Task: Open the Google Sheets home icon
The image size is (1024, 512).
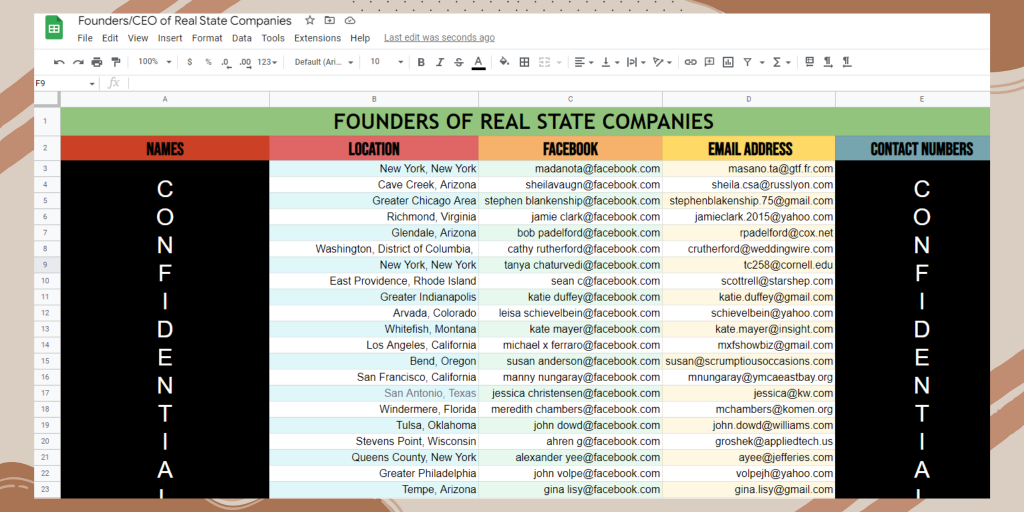Action: tap(54, 29)
